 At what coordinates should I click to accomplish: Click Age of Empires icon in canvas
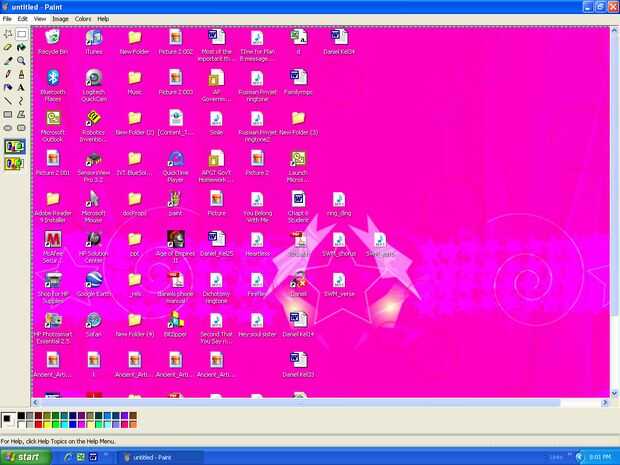pyautogui.click(x=176, y=247)
